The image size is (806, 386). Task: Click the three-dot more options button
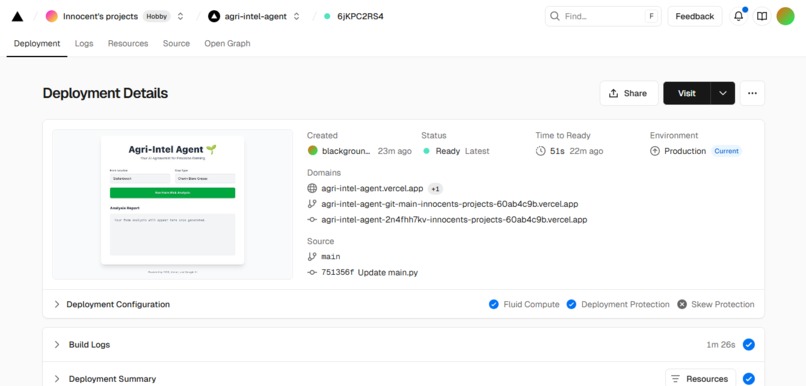752,93
